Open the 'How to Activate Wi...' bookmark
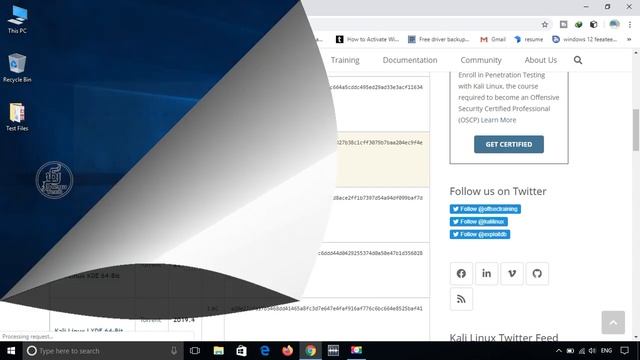 click(367, 39)
